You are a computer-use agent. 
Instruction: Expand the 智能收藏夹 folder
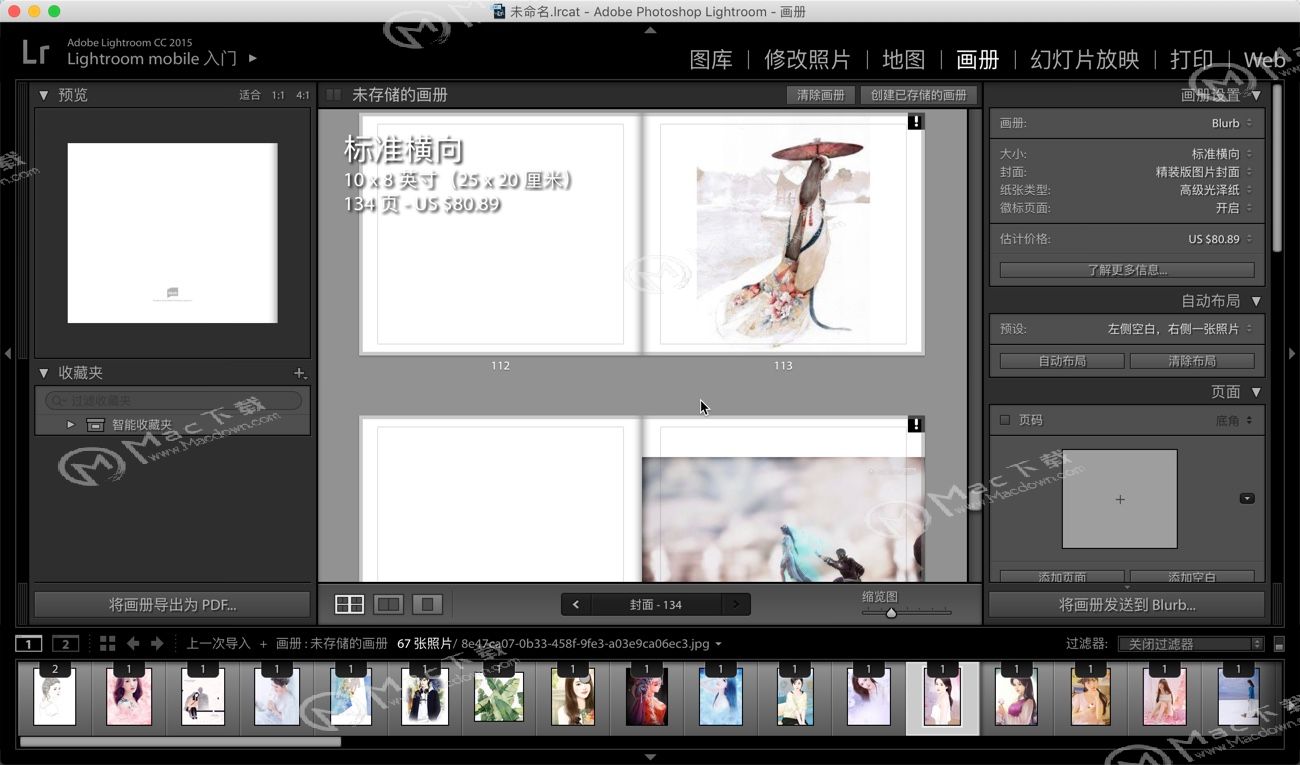(x=71, y=424)
